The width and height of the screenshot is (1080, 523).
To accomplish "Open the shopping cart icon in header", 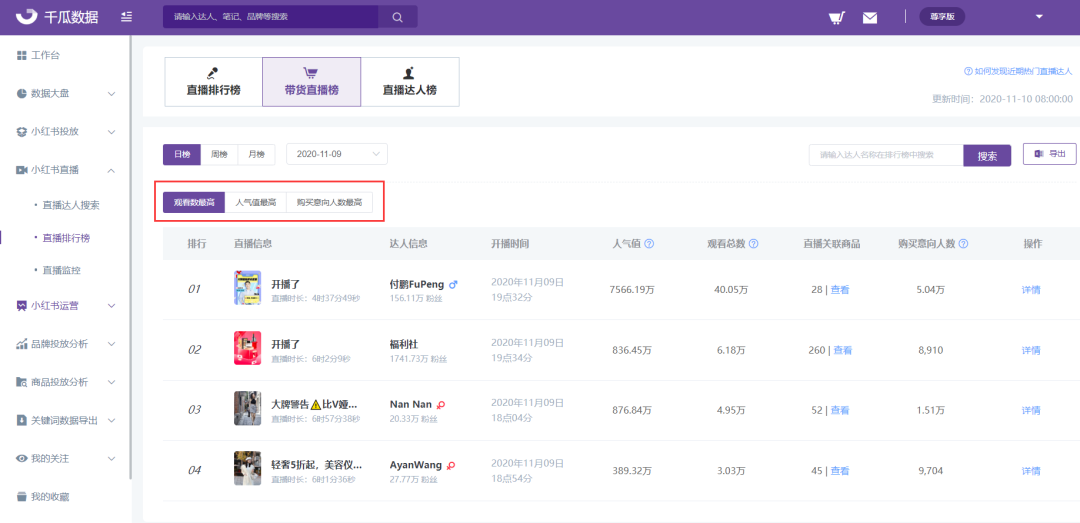I will tap(837, 18).
